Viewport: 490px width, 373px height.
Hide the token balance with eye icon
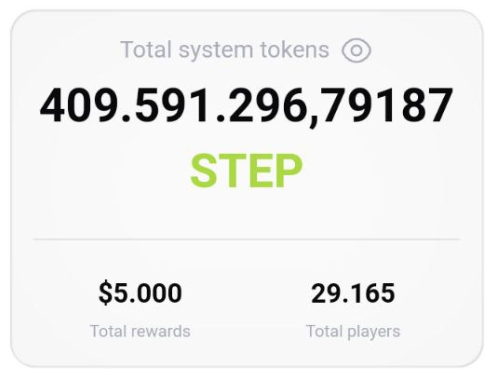click(356, 50)
